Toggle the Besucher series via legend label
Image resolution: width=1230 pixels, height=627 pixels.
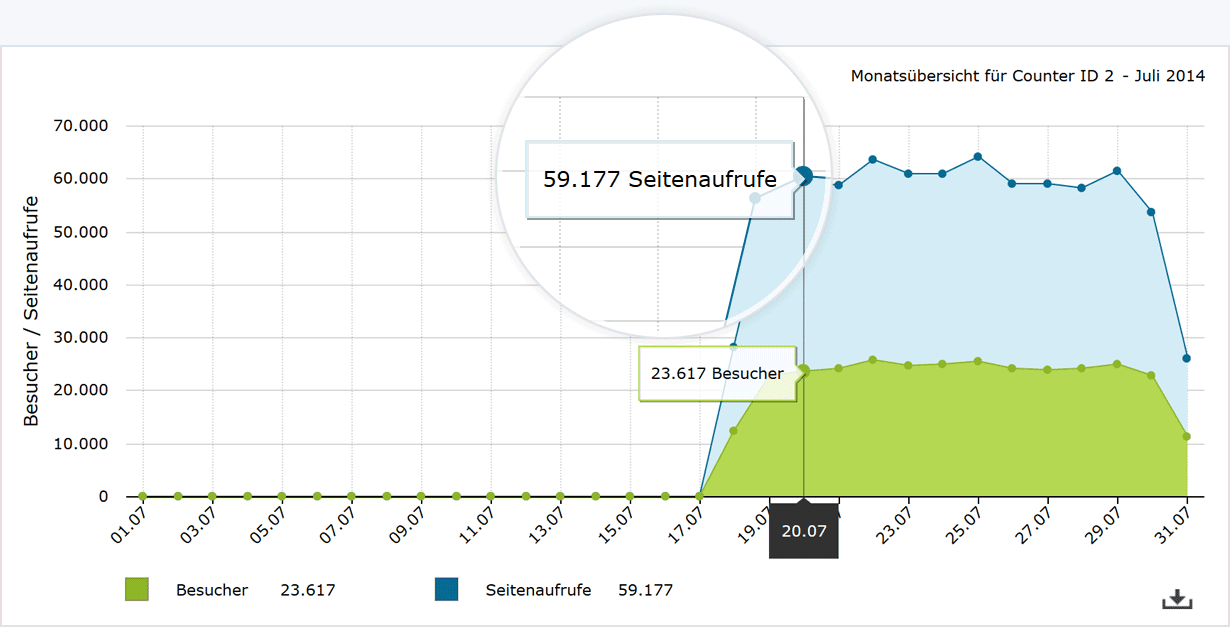pyautogui.click(x=211, y=590)
